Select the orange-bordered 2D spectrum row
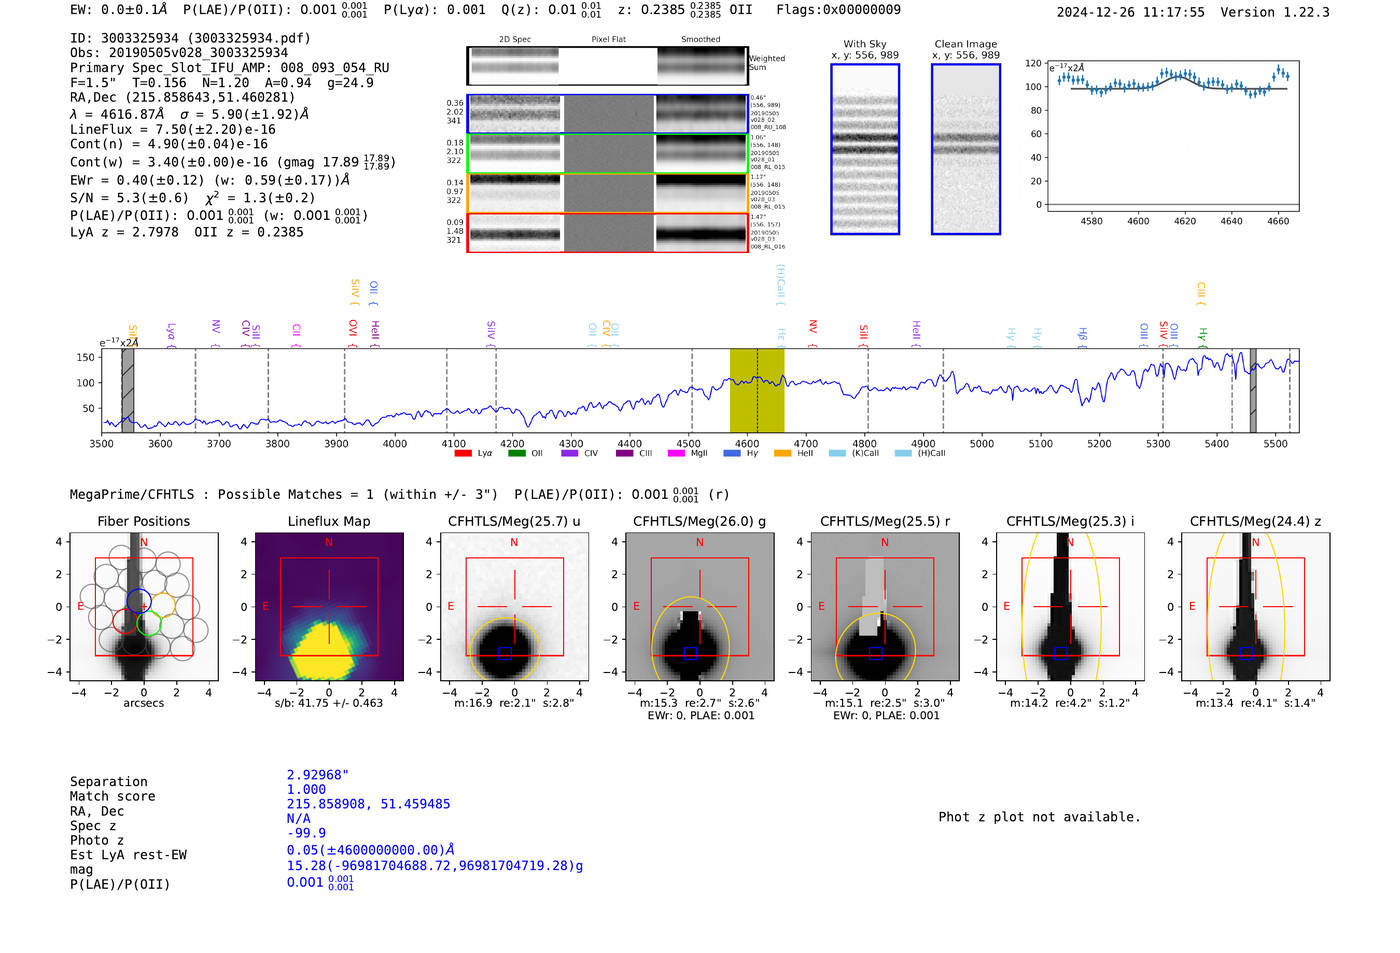 (608, 193)
